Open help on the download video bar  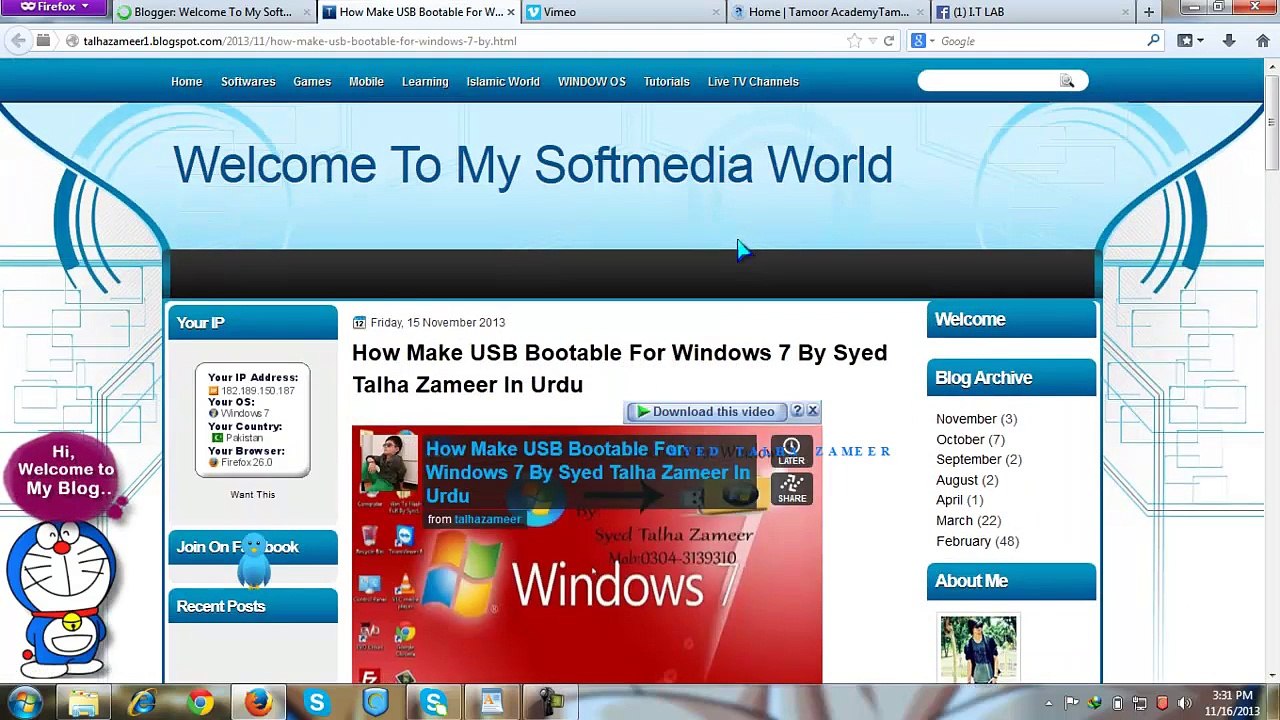point(797,411)
